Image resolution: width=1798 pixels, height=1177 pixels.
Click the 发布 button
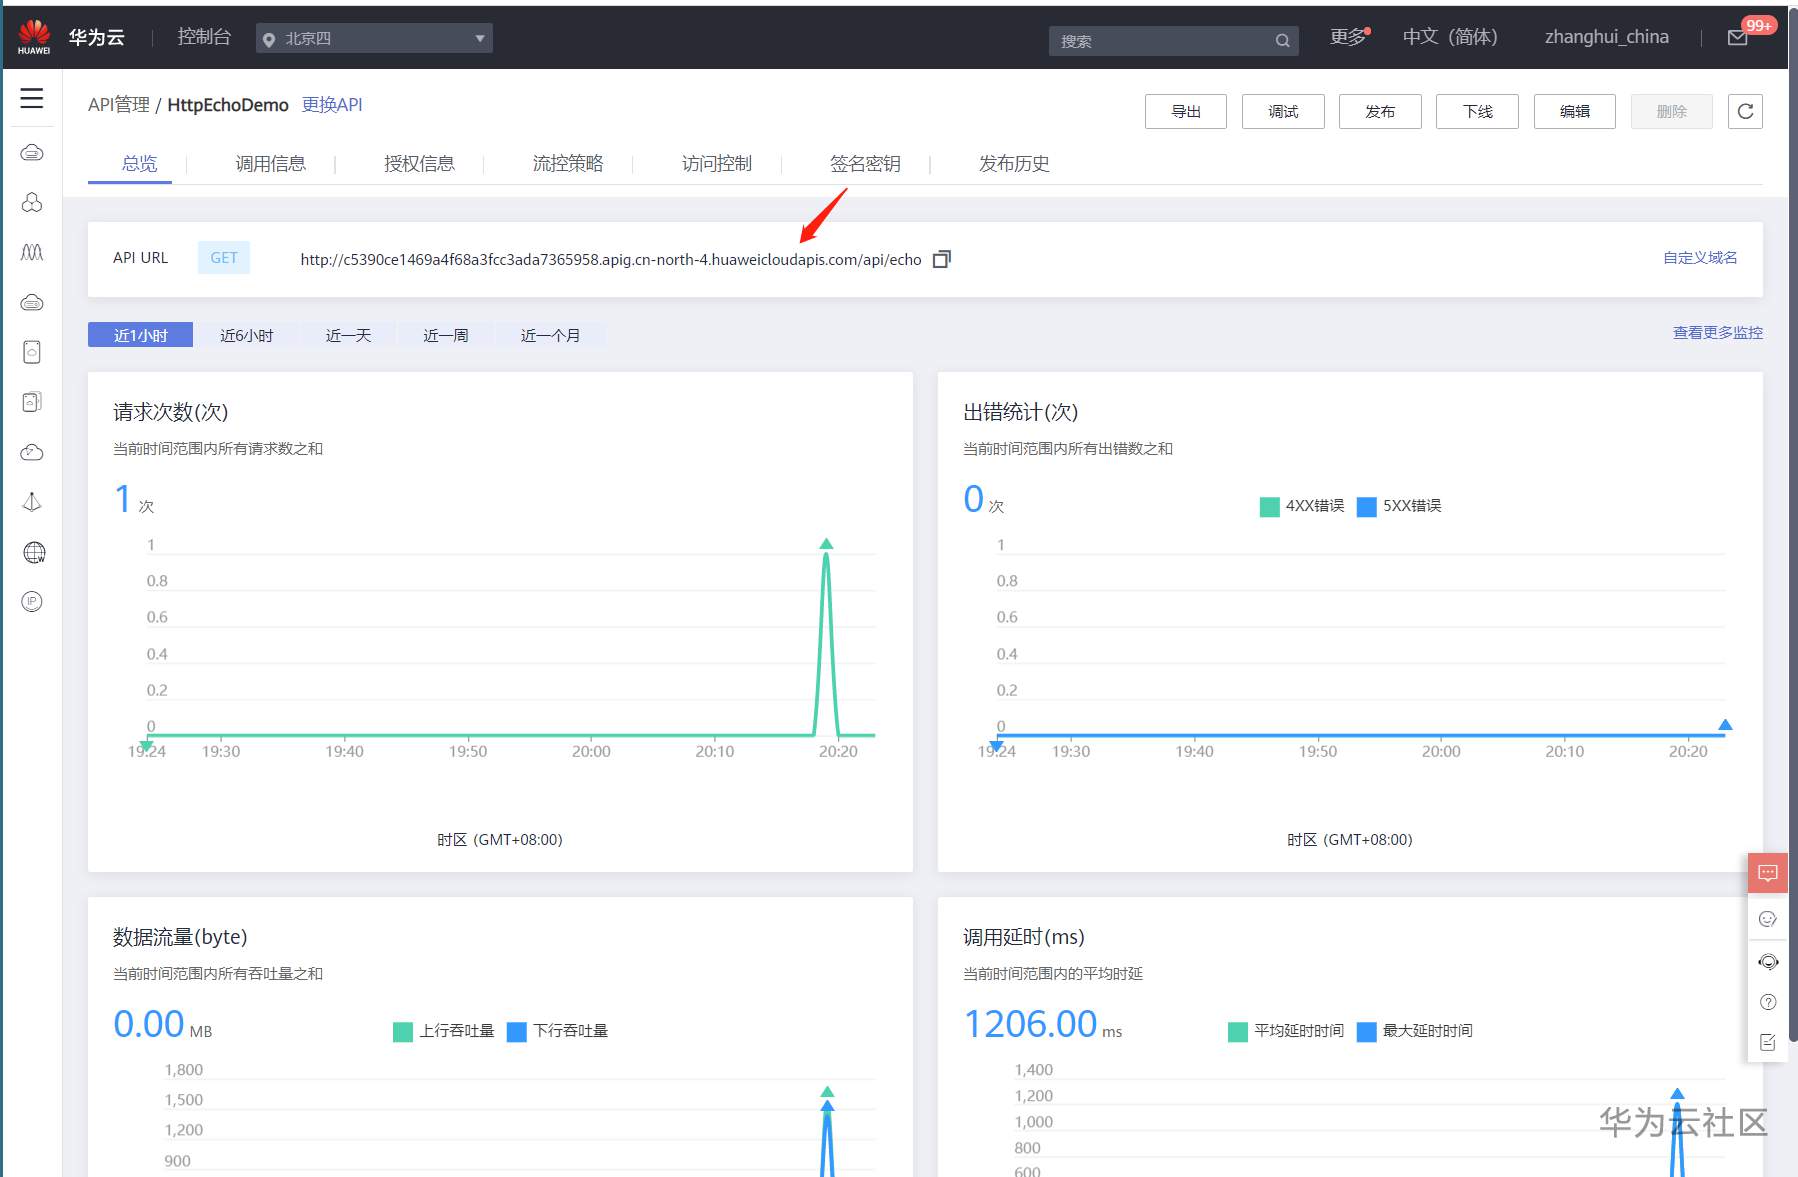click(1380, 111)
